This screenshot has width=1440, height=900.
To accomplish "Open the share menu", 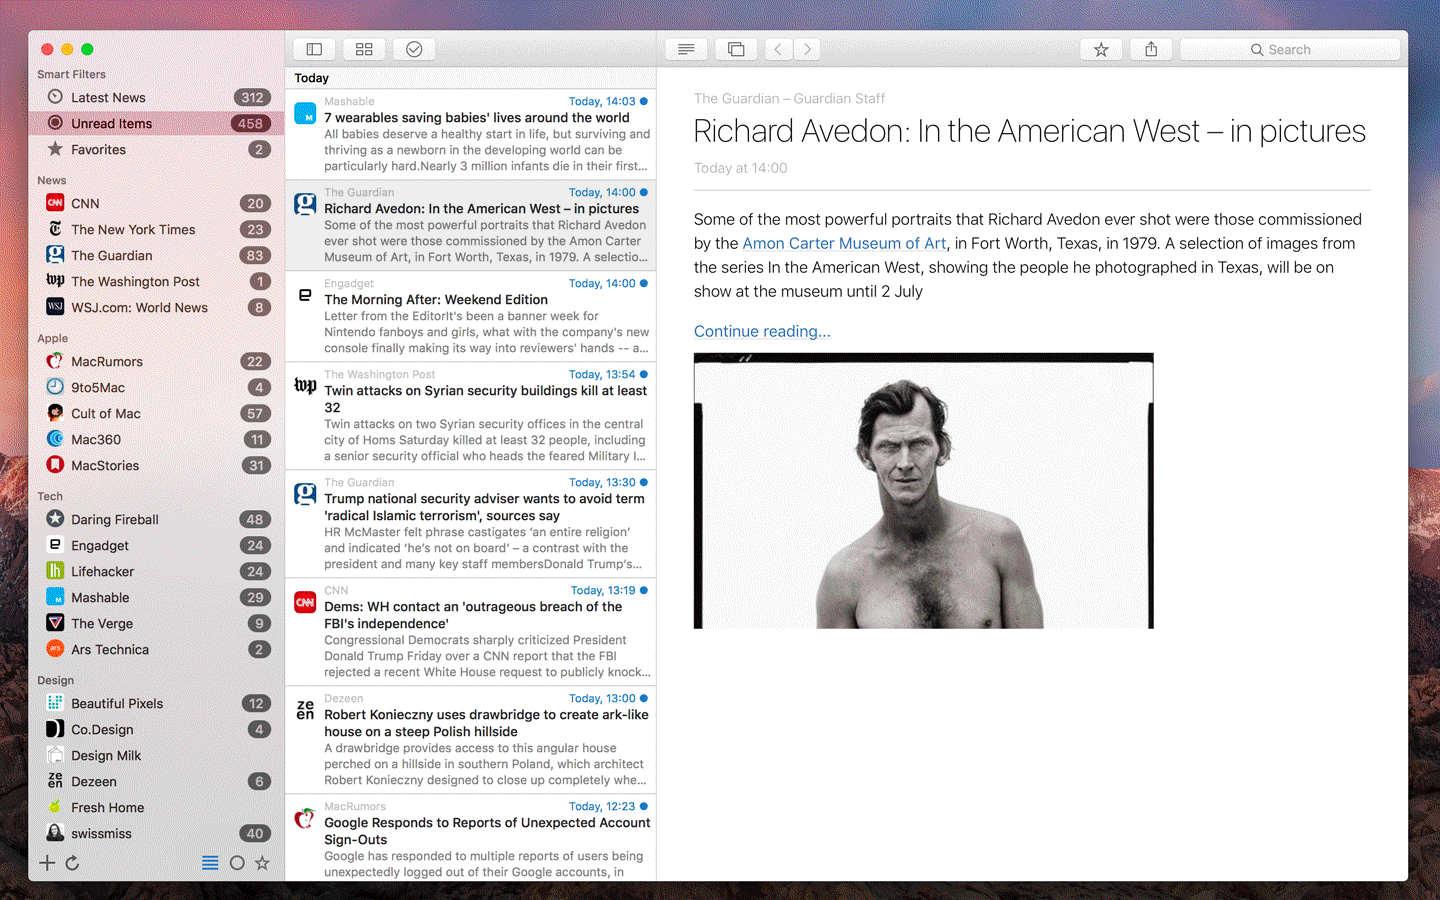I will coord(1151,49).
